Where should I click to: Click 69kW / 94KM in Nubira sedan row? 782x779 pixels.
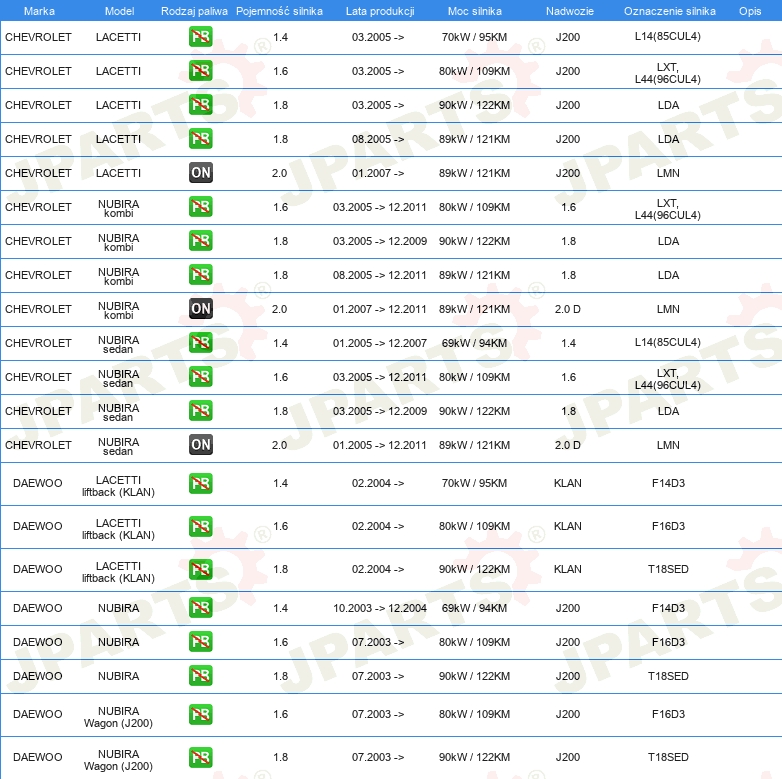coord(474,343)
